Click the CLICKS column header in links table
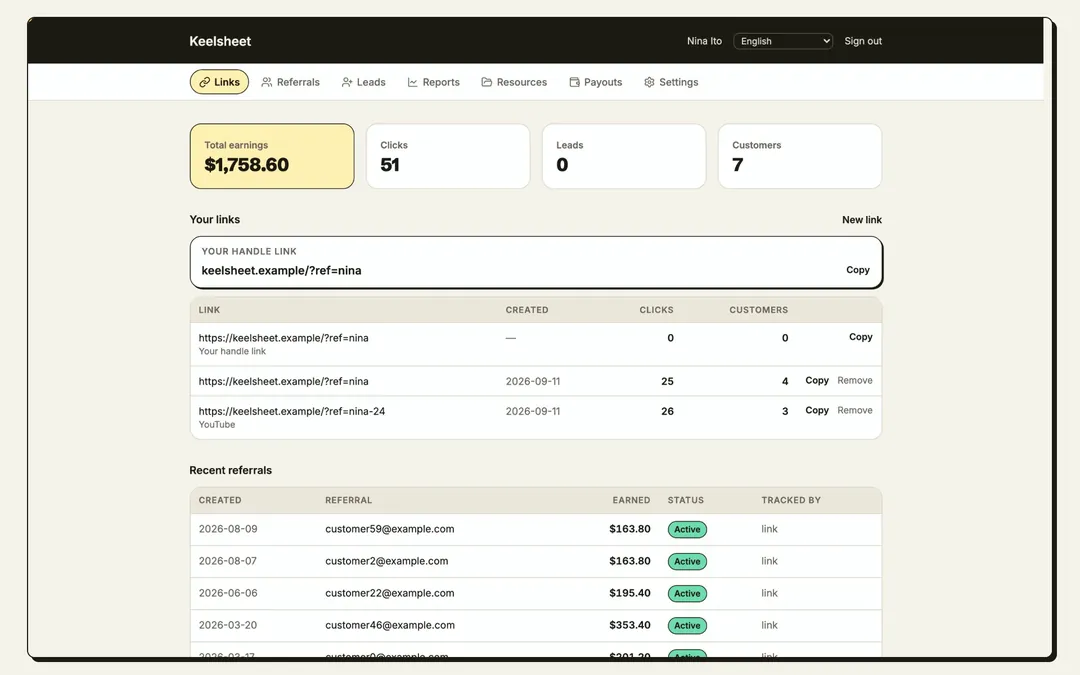The image size is (1080, 675). point(656,310)
